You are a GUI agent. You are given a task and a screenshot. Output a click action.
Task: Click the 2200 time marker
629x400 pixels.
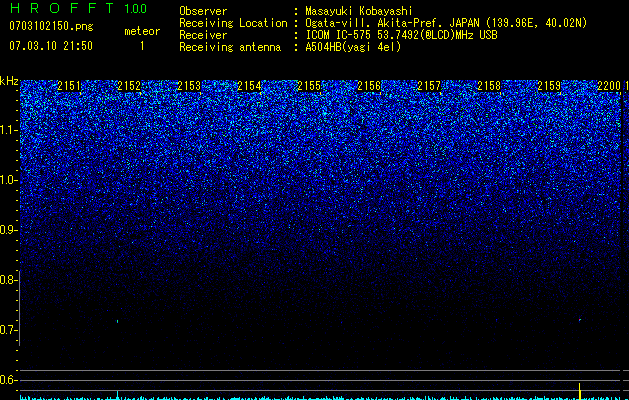[x=609, y=86]
